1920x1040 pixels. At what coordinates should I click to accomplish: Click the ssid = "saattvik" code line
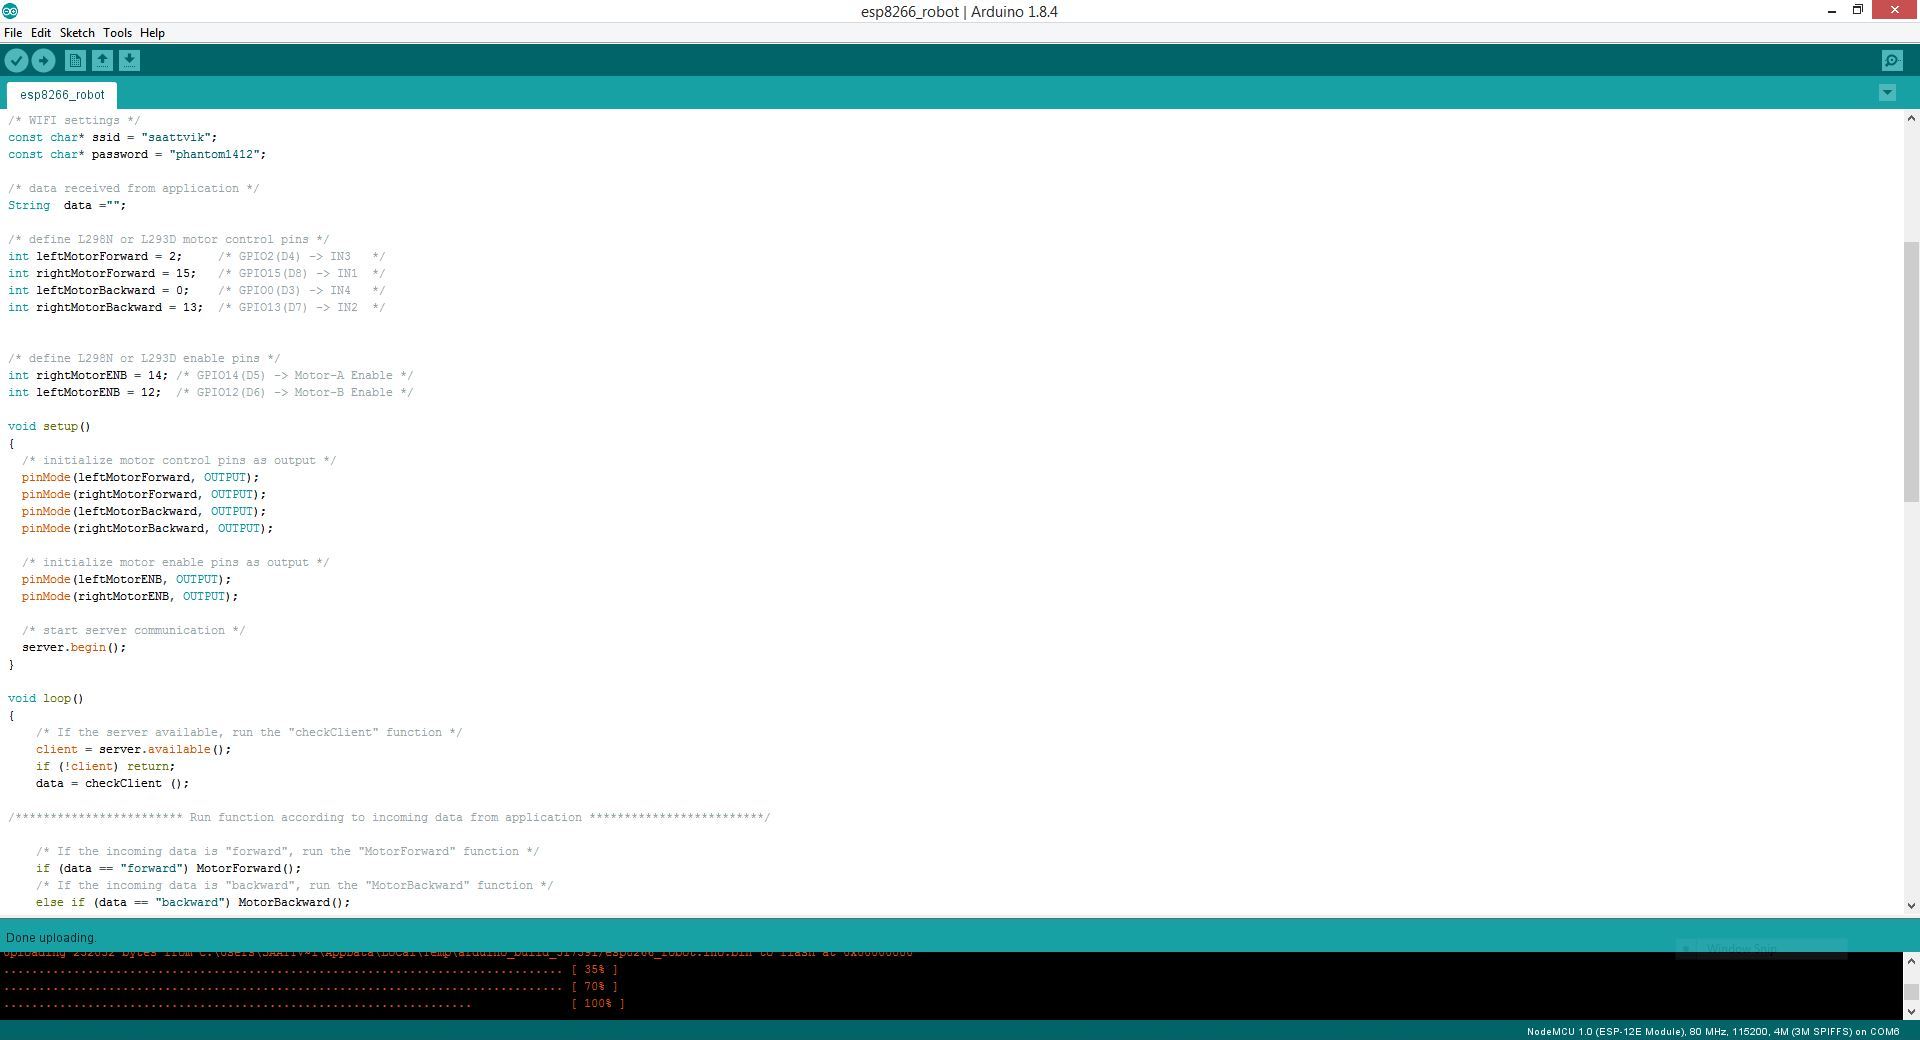click(x=112, y=137)
